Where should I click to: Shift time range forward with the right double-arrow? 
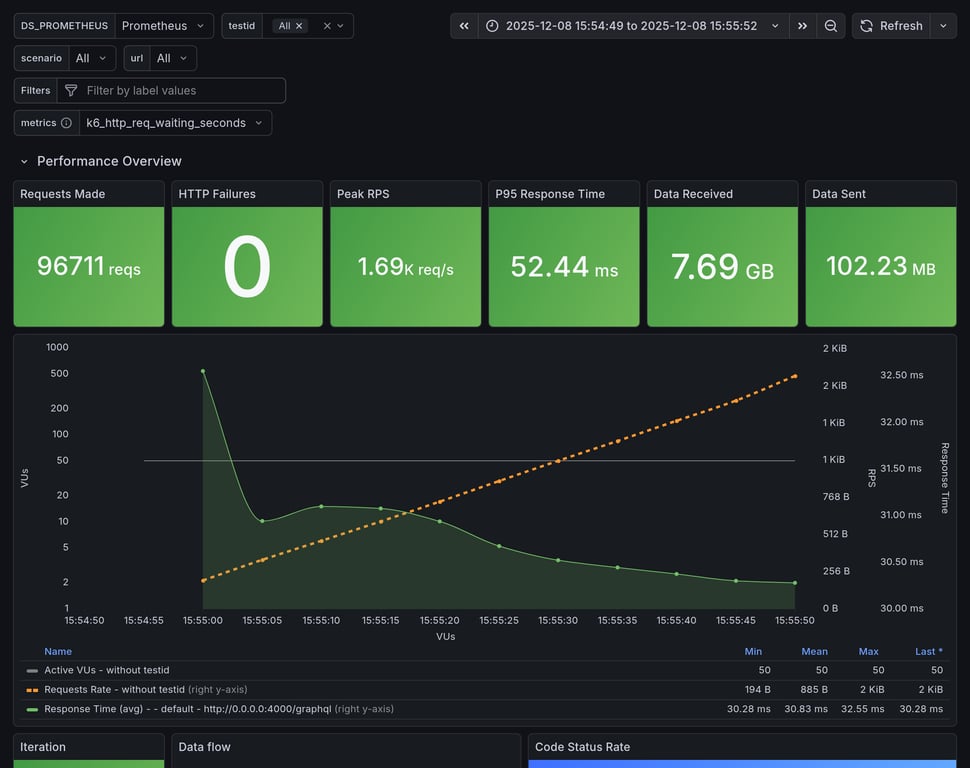click(803, 26)
